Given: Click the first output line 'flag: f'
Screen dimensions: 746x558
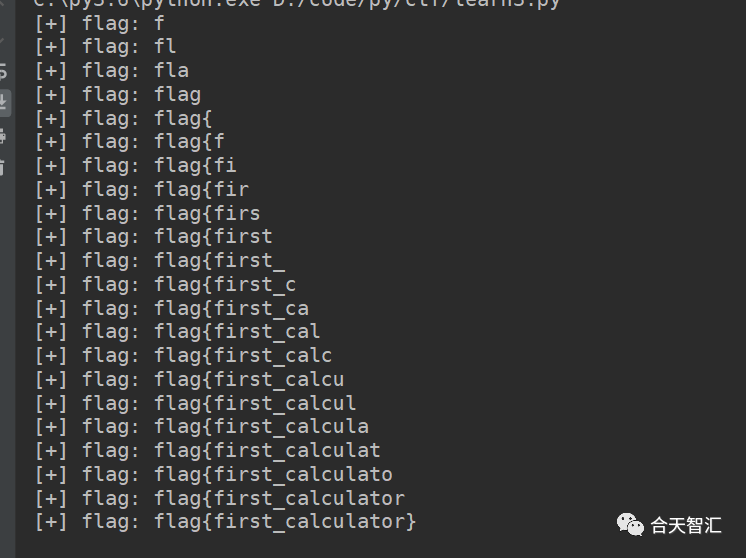Looking at the screenshot, I should click(x=100, y=23).
